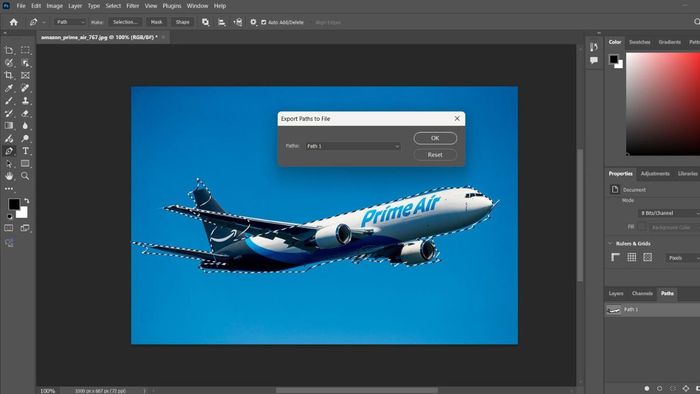
Task: Open the Pixels units dropdown
Action: (x=683, y=258)
